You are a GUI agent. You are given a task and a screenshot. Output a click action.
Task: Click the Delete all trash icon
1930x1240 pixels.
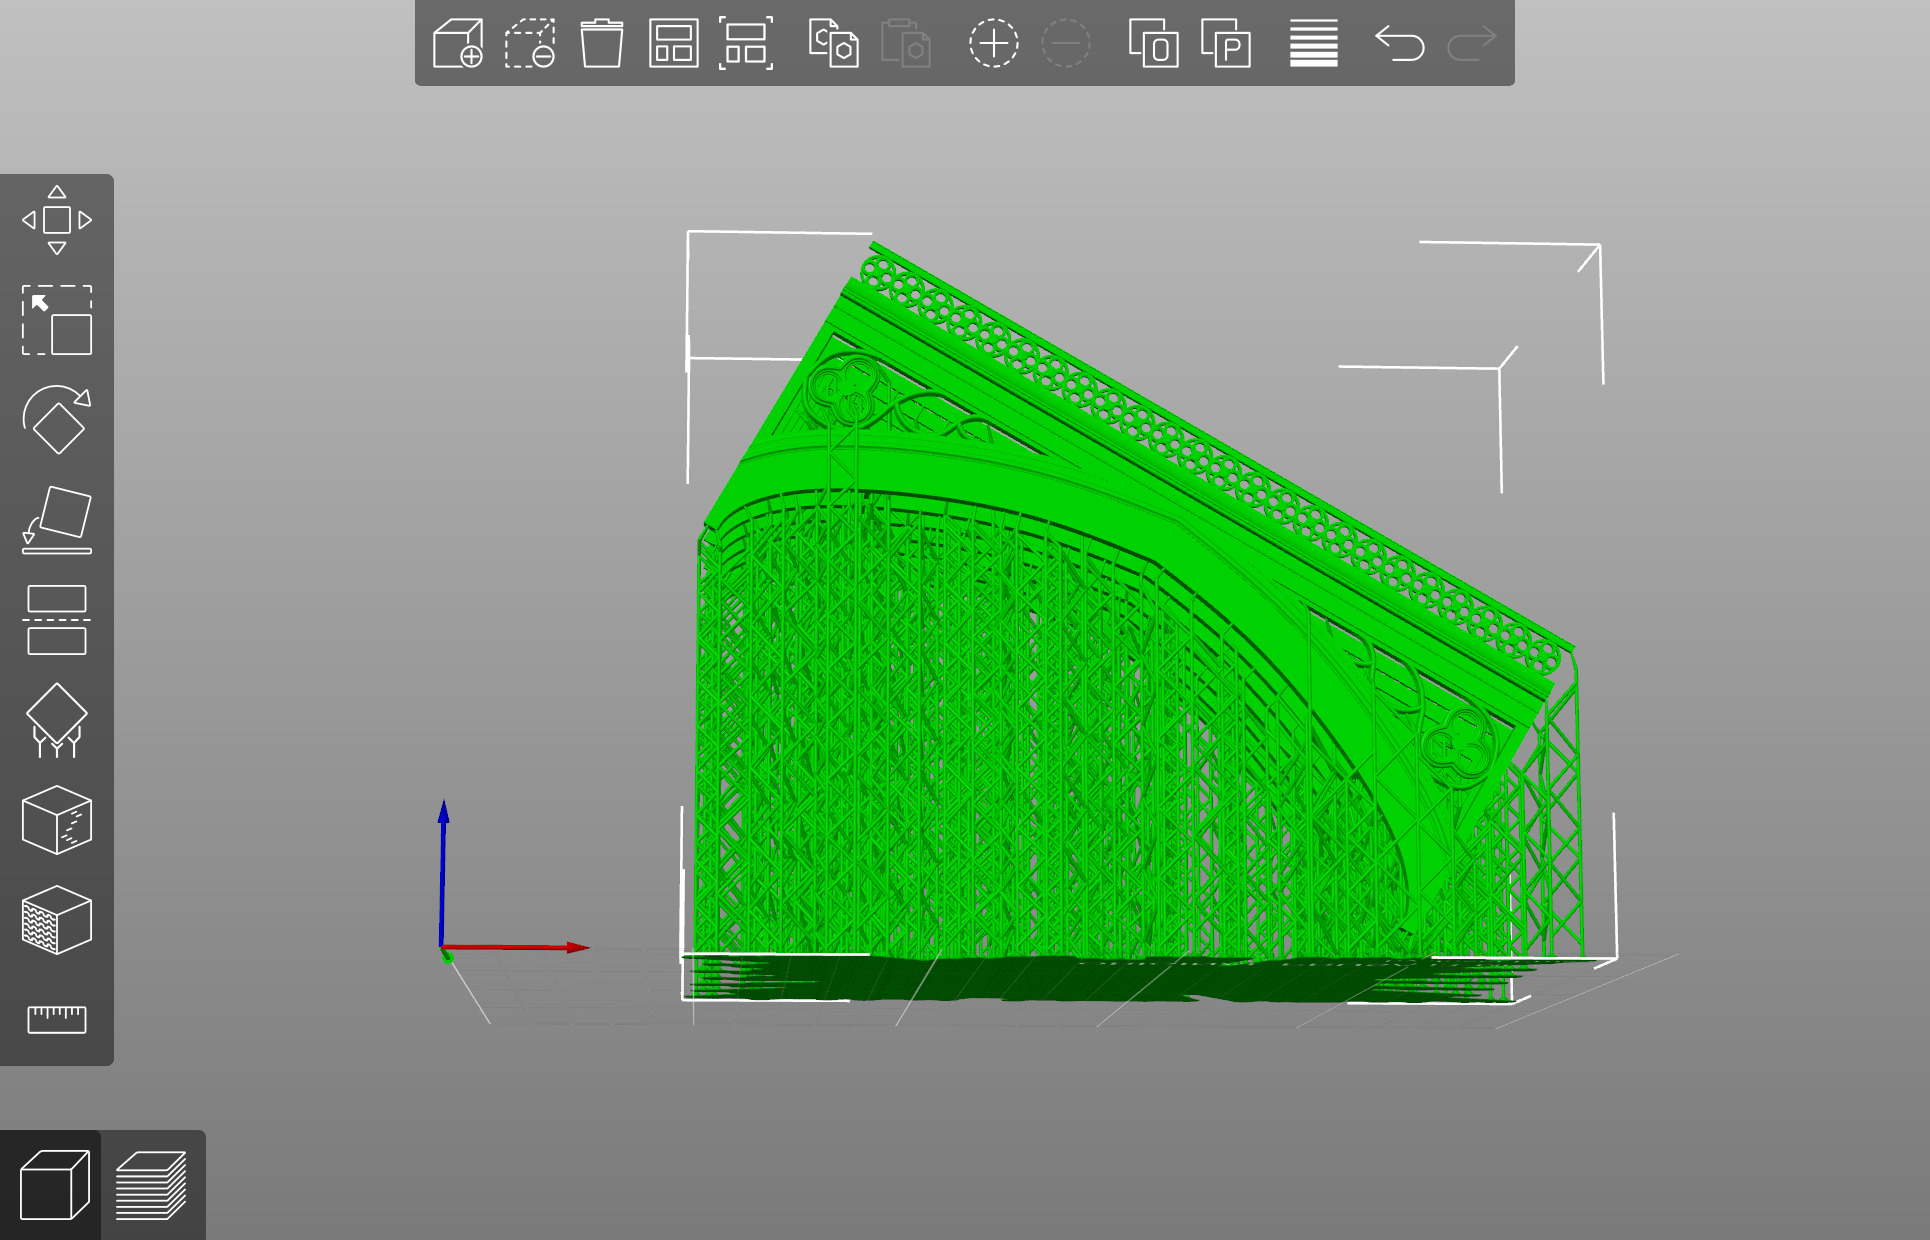click(602, 44)
